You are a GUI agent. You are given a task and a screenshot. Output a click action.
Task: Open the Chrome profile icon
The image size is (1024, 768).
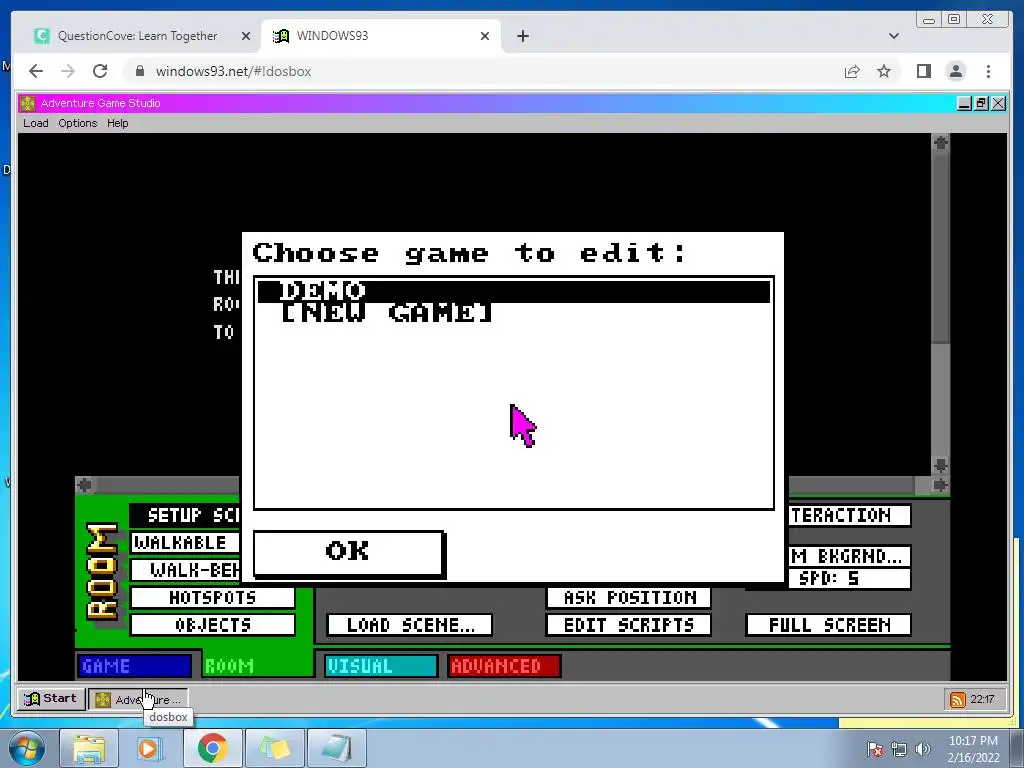click(955, 71)
